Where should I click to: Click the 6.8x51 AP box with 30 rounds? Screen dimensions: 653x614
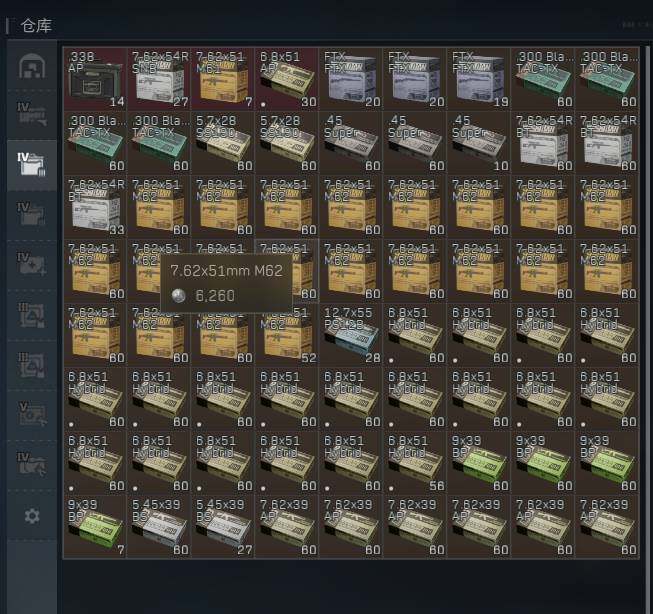(x=288, y=79)
